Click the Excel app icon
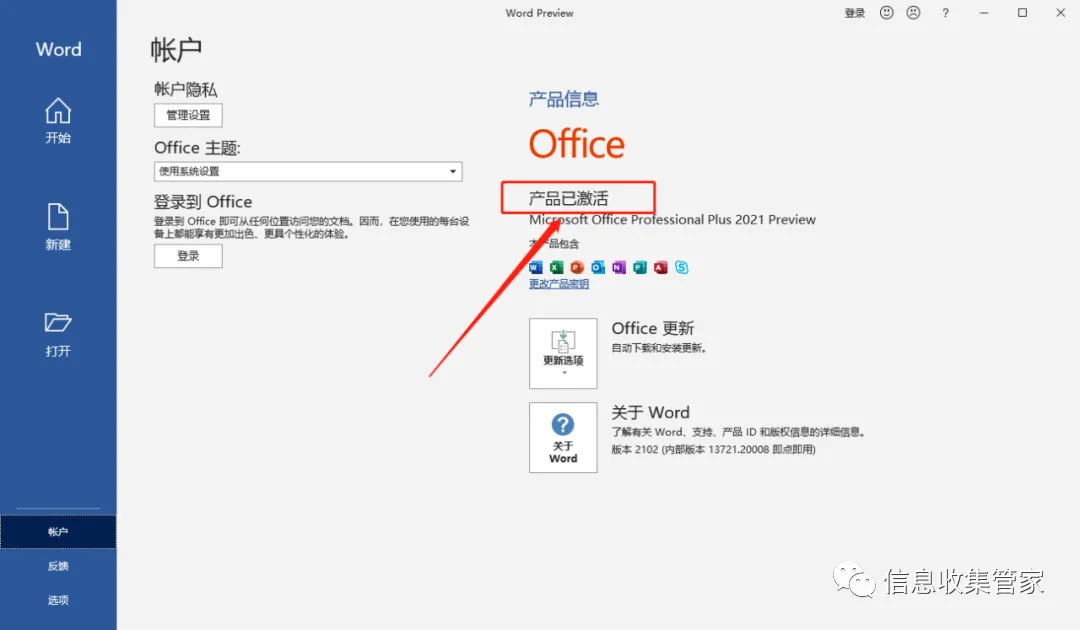1080x630 pixels. pyautogui.click(x=557, y=267)
